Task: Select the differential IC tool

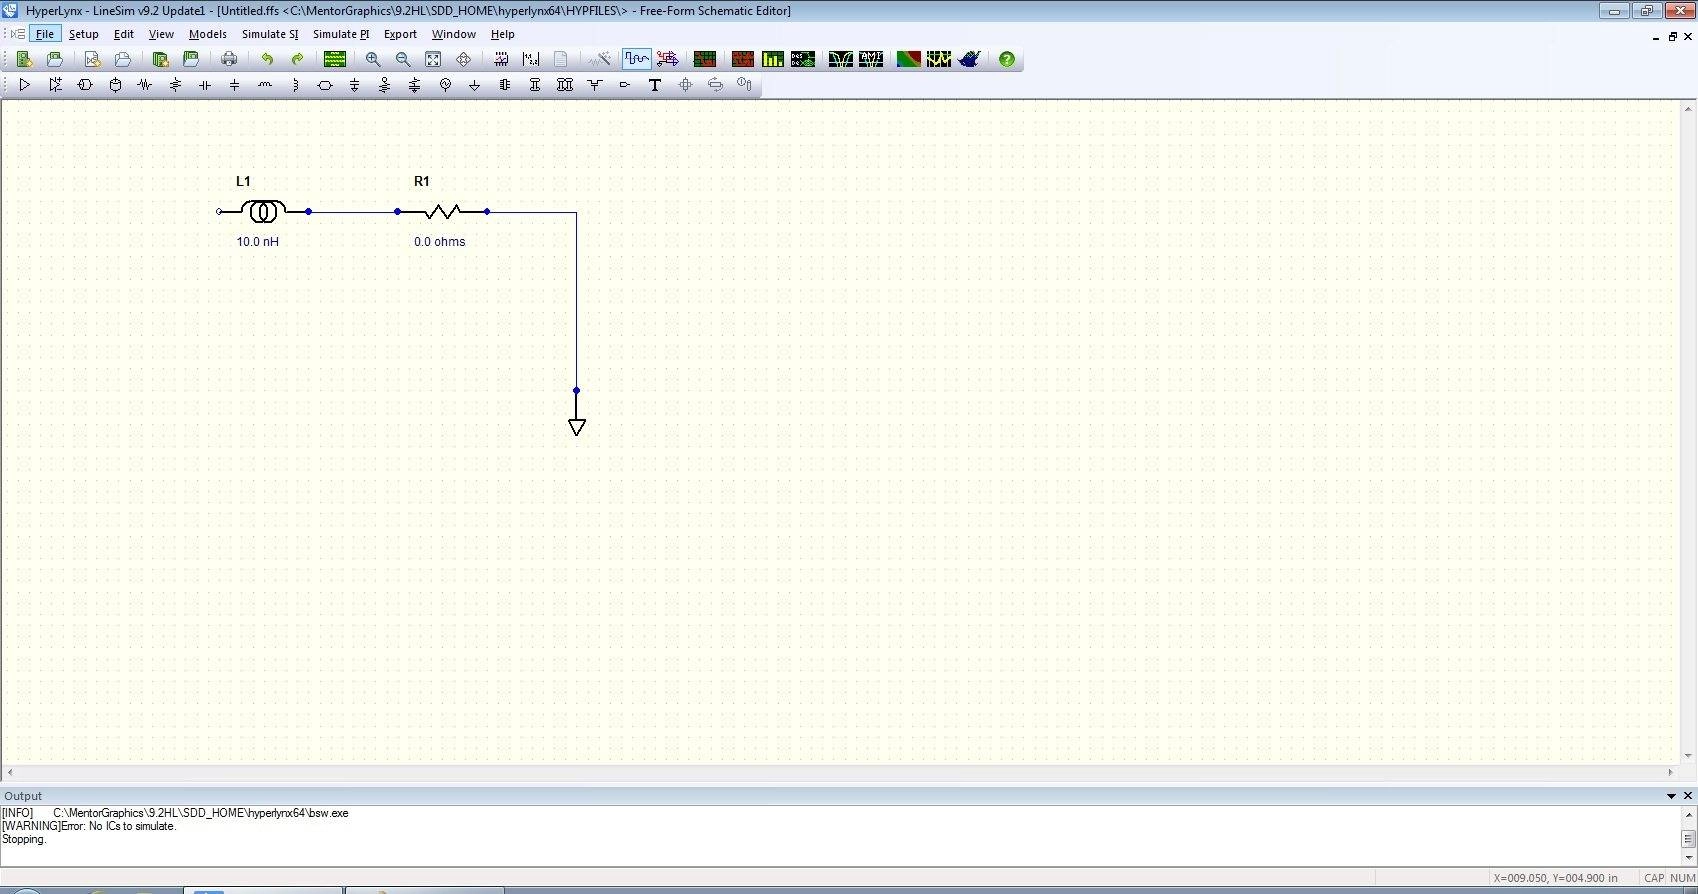Action: tap(55, 85)
